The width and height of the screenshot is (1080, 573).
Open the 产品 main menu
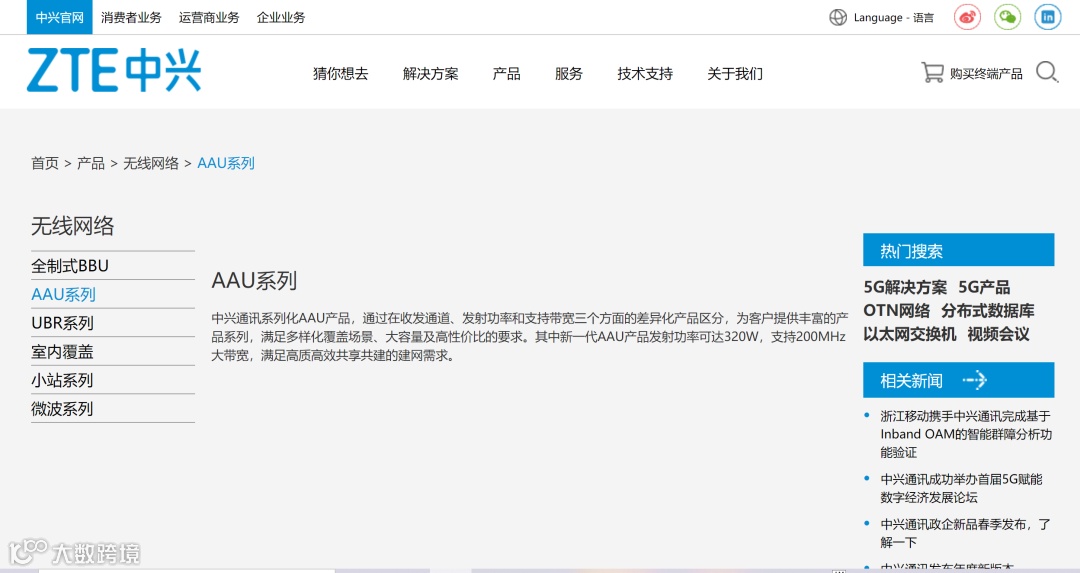point(506,74)
